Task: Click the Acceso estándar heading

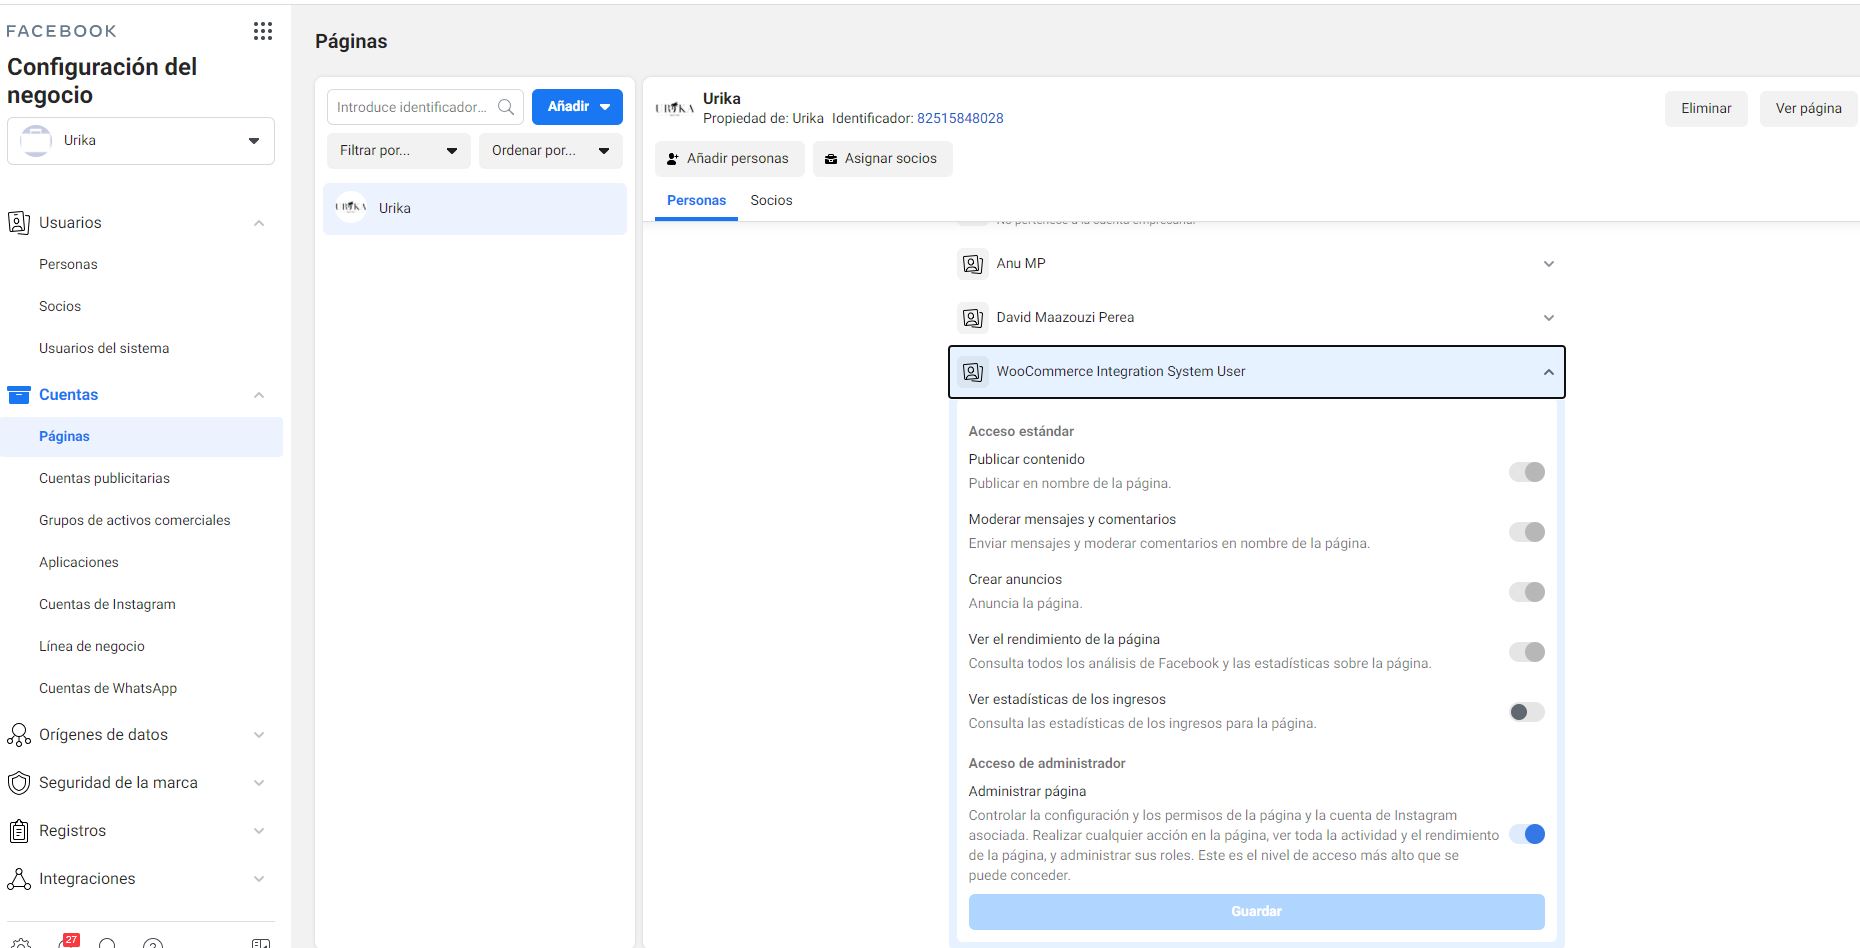Action: coord(1021,431)
